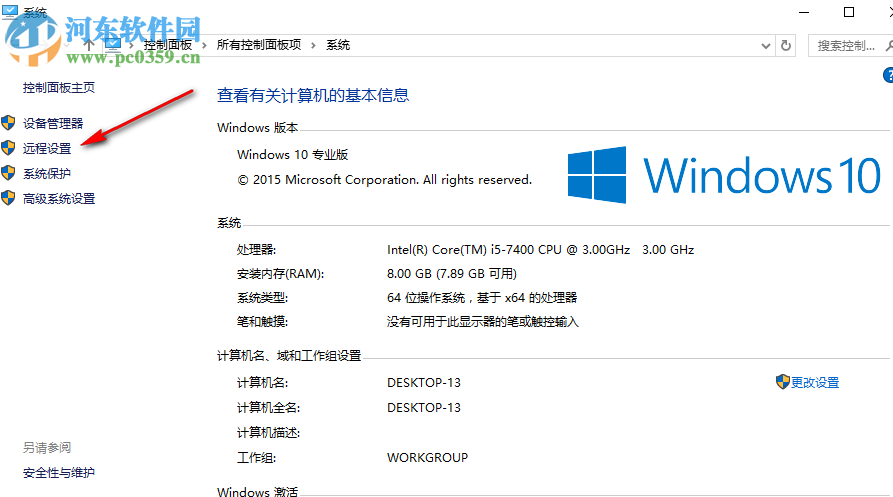
Task: Click shield icon beside 高级系统设置
Action: click(x=9, y=198)
